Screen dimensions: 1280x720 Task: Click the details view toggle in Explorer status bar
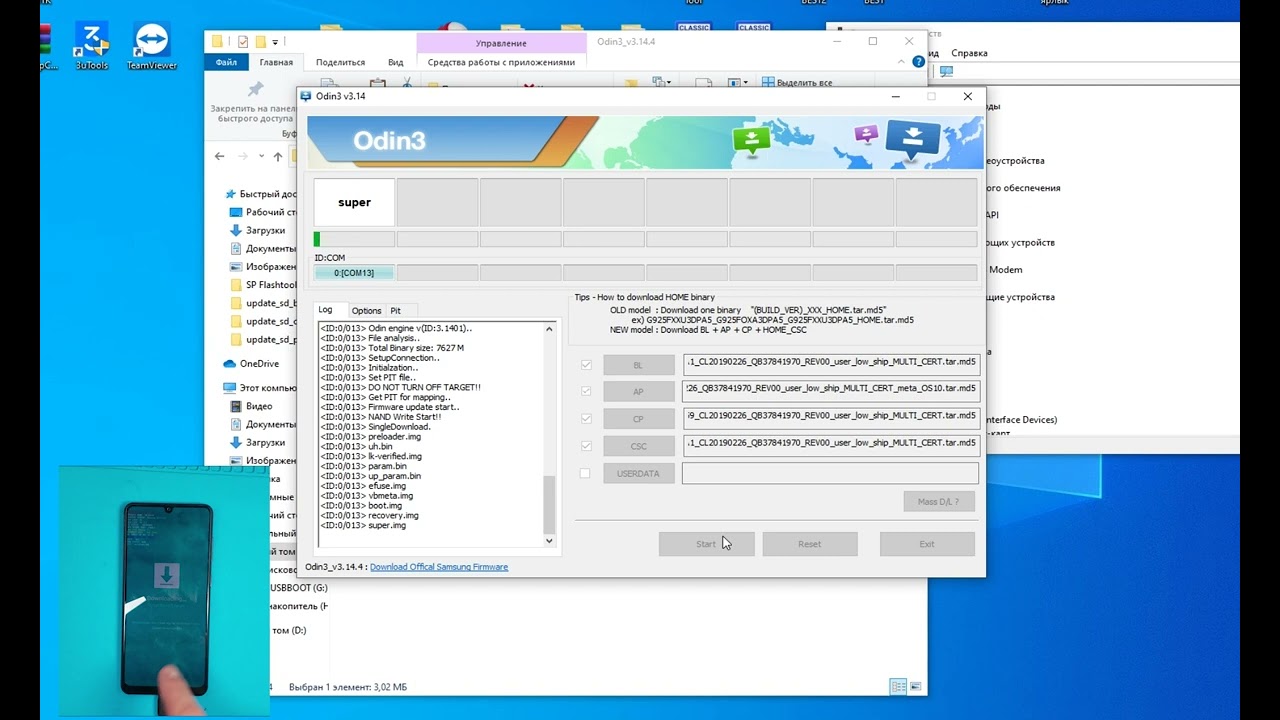click(898, 687)
